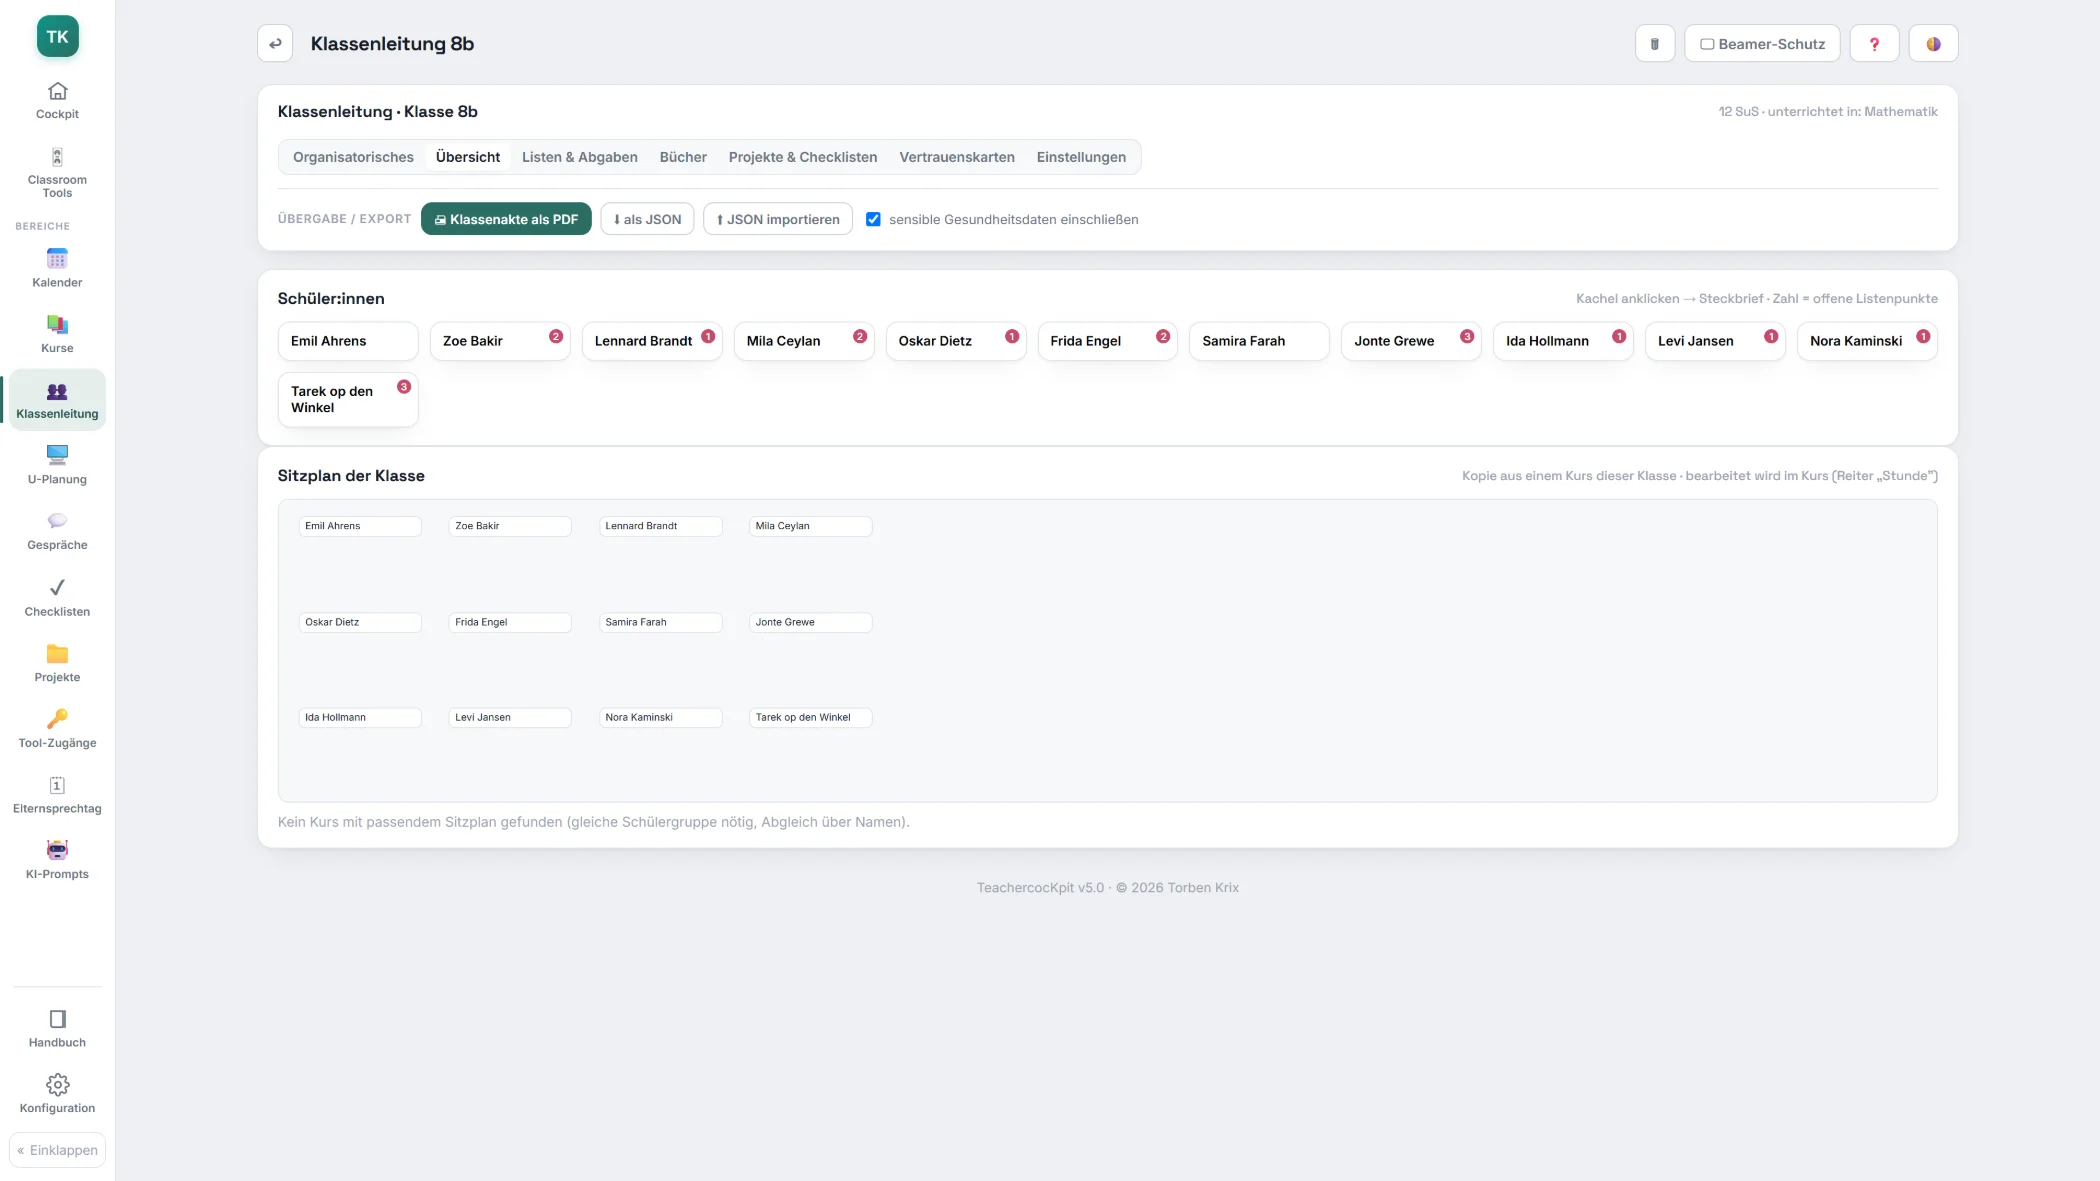Switch to Projekte & Checklisten tab
This screenshot has height=1181, width=2100.
(803, 157)
